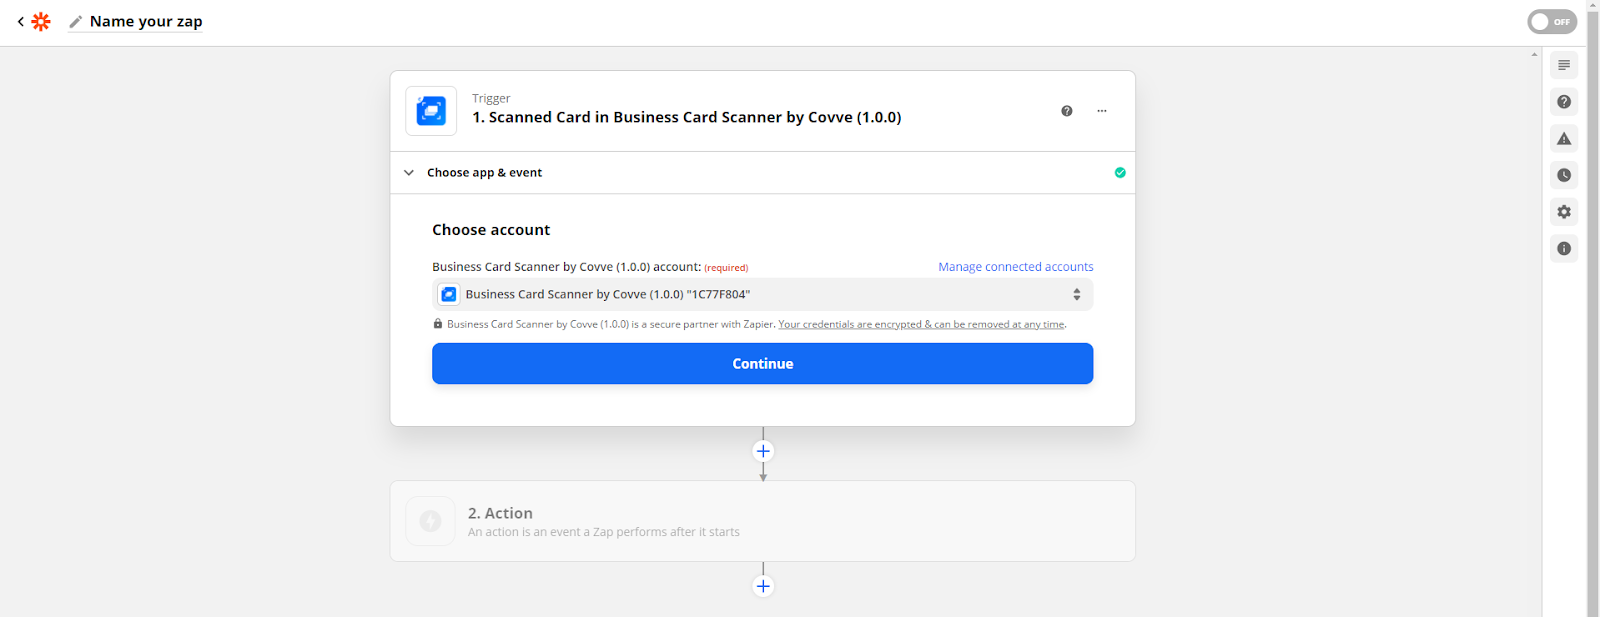This screenshot has height=617, width=1600.
Task: Open Manage connected accounts link
Action: (x=1015, y=267)
